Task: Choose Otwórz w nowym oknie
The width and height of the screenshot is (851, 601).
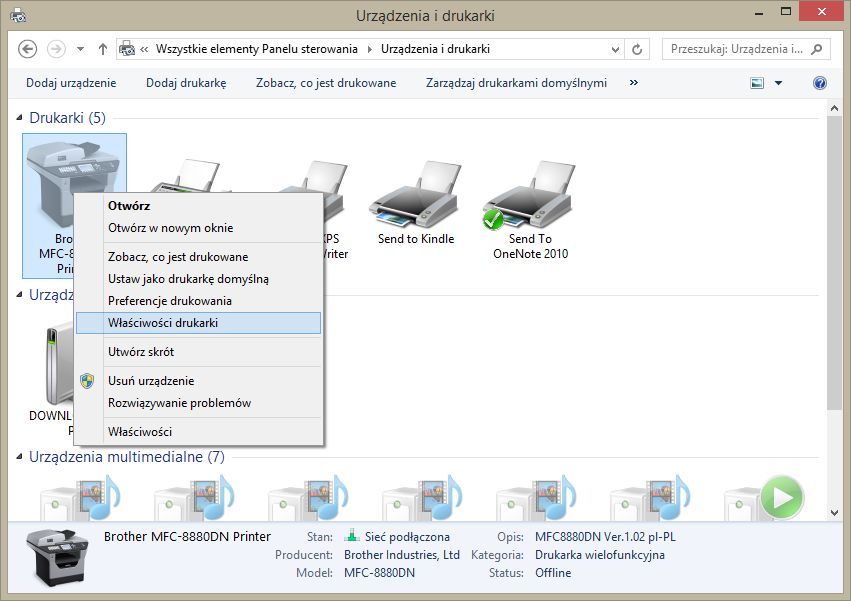Action: coord(199,228)
